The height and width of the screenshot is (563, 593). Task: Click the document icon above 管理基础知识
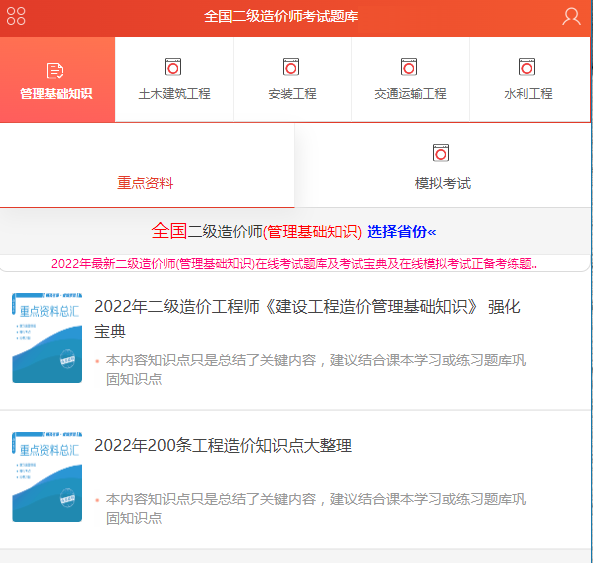(x=55, y=71)
